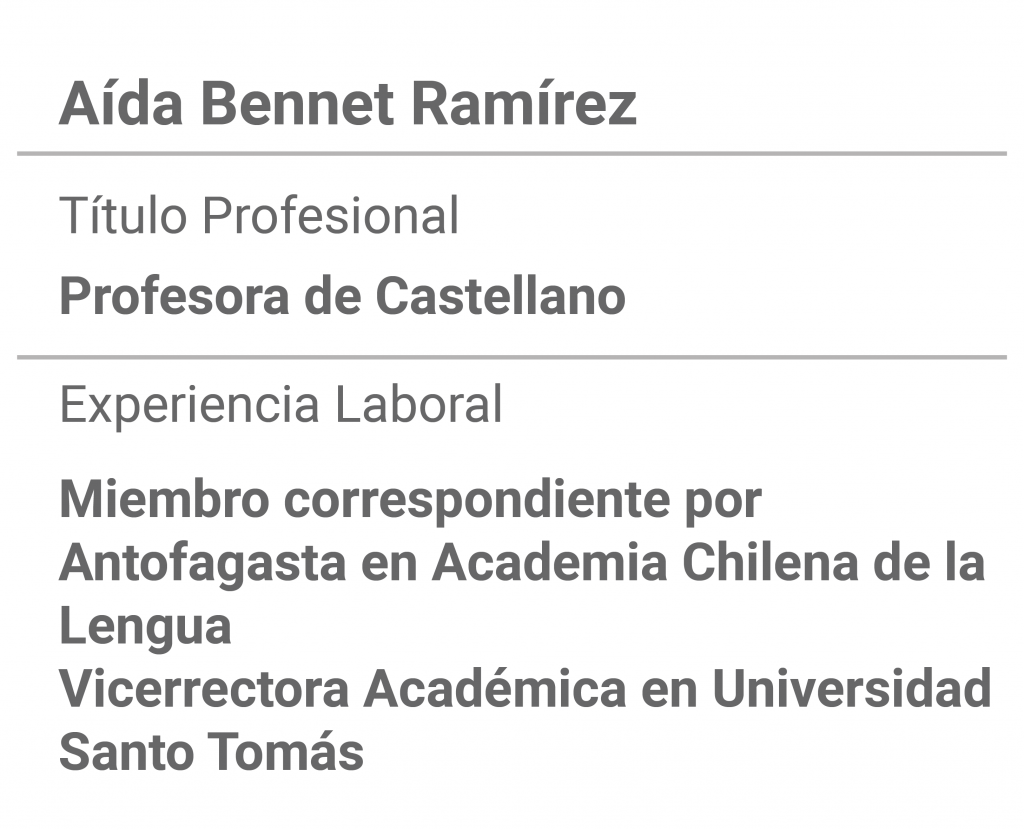The image size is (1024, 830).
Task: Click the word Profesora in the title
Action: (174, 296)
